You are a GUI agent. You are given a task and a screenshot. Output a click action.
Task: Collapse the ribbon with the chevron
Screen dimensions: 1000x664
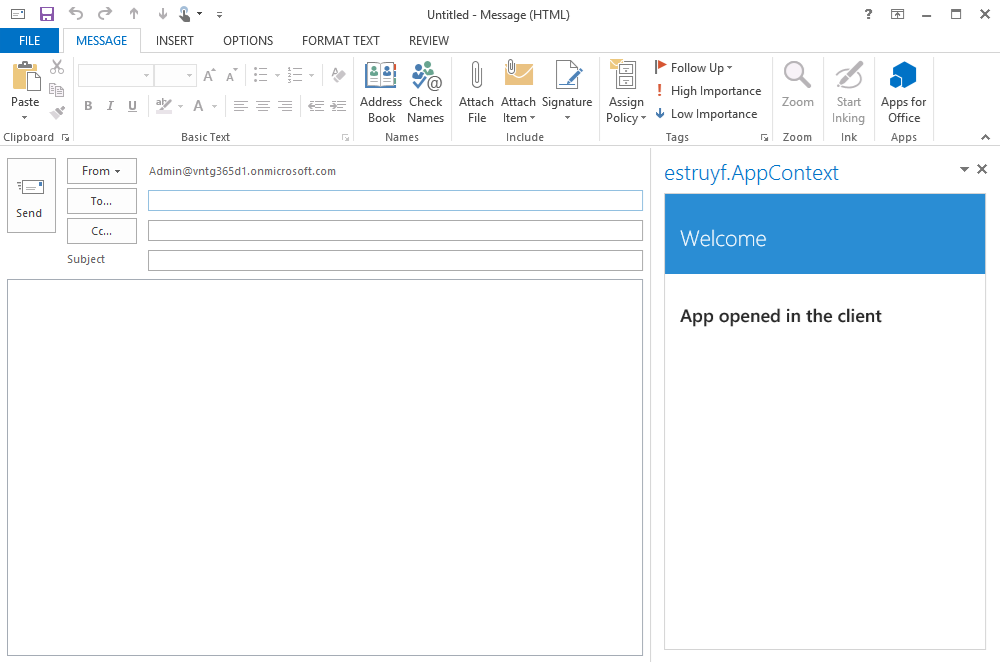985,137
